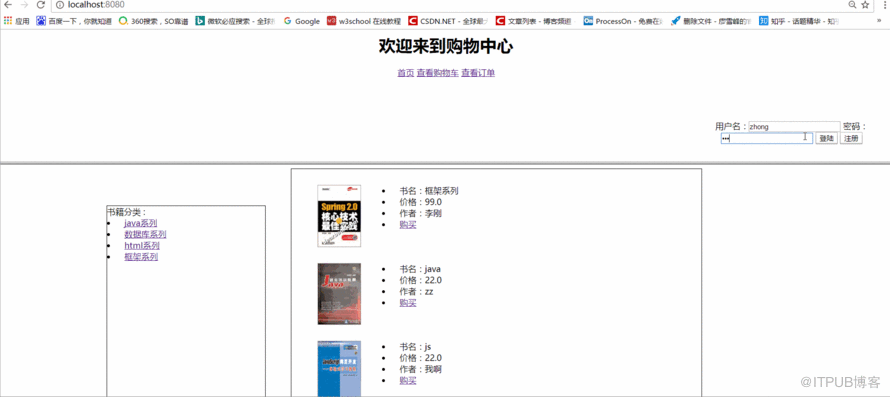Open the 知乎 话题精华 bookmark

click(799, 21)
